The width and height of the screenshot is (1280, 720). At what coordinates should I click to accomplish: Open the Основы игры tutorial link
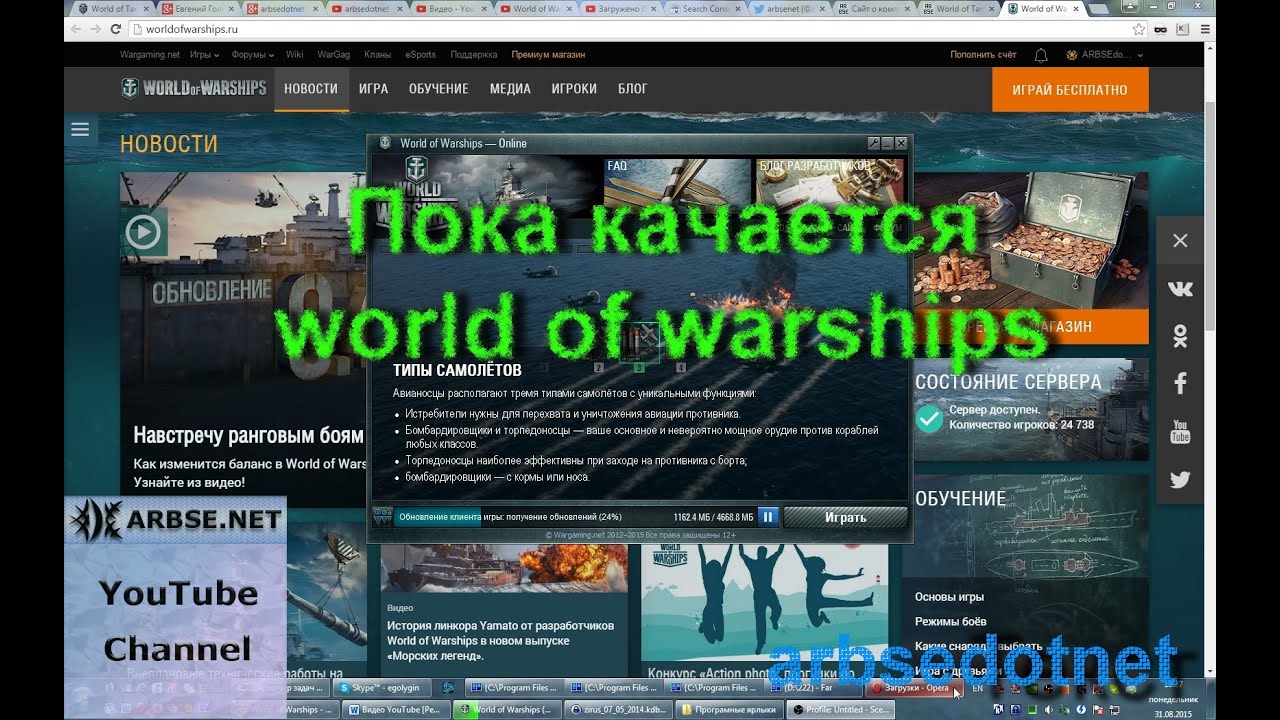(x=949, y=597)
